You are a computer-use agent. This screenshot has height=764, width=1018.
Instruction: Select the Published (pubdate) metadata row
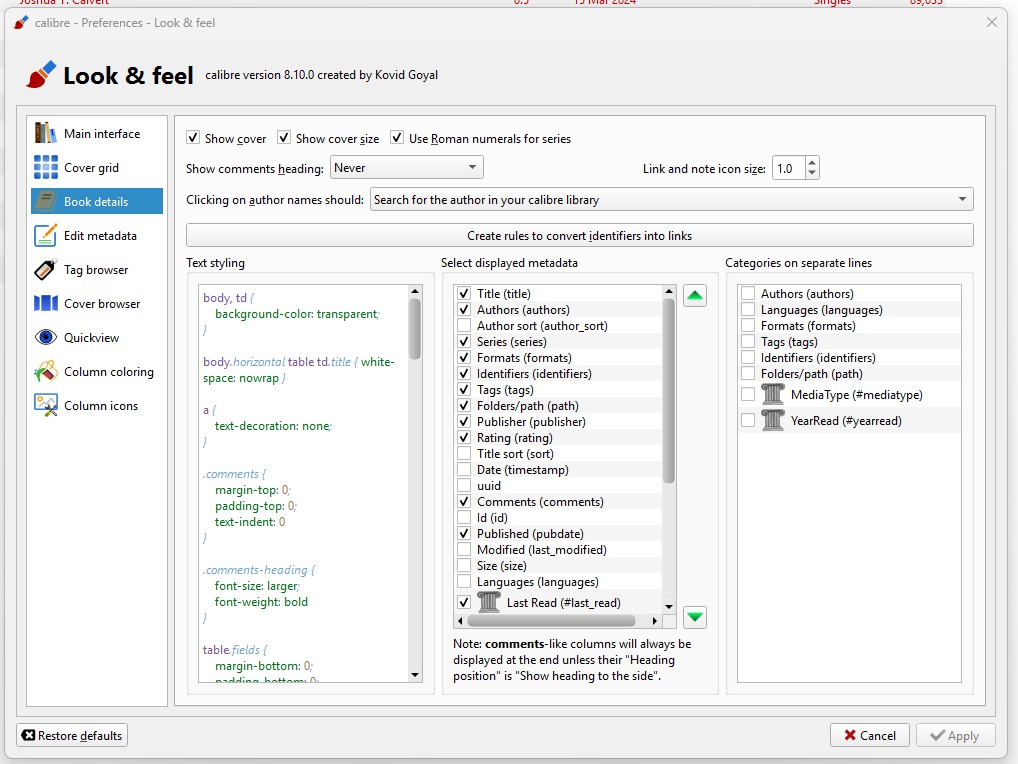pos(558,534)
